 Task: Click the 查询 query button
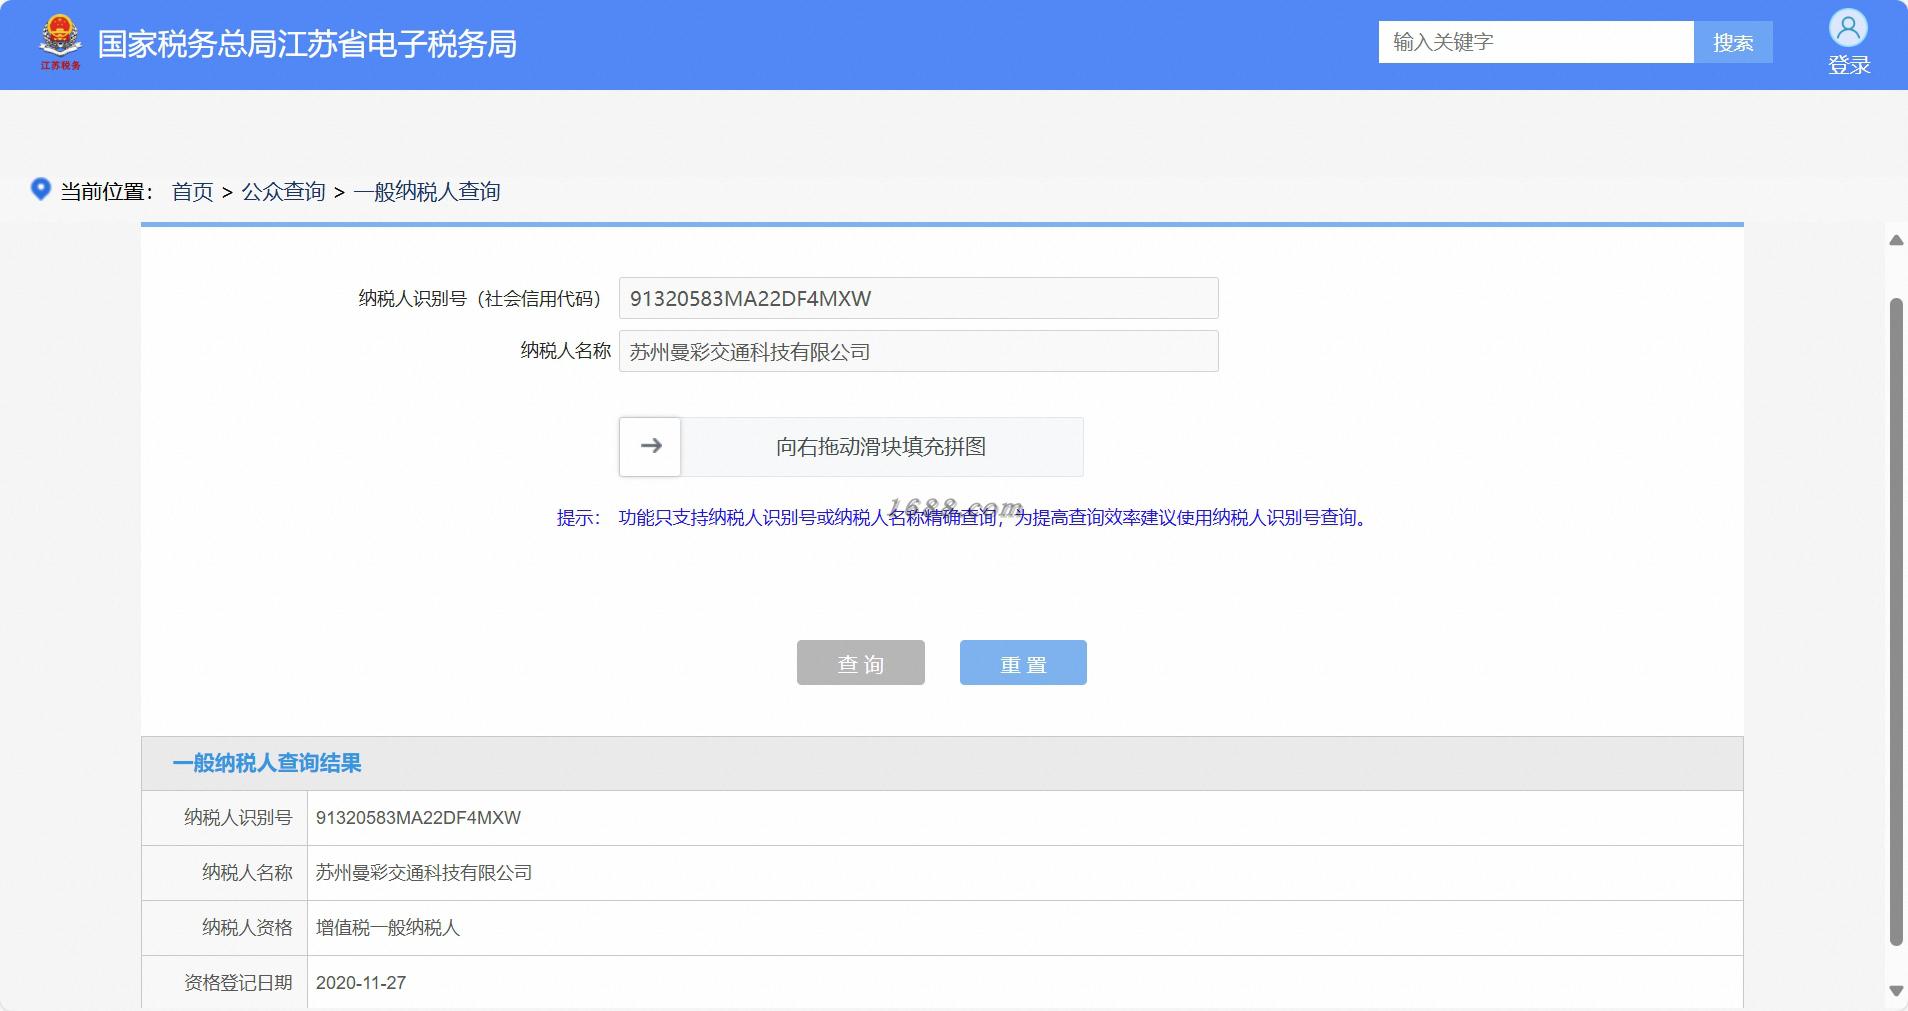tap(861, 663)
